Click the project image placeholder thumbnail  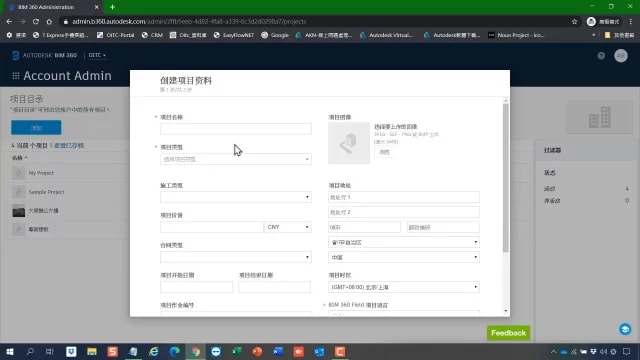tap(349, 143)
